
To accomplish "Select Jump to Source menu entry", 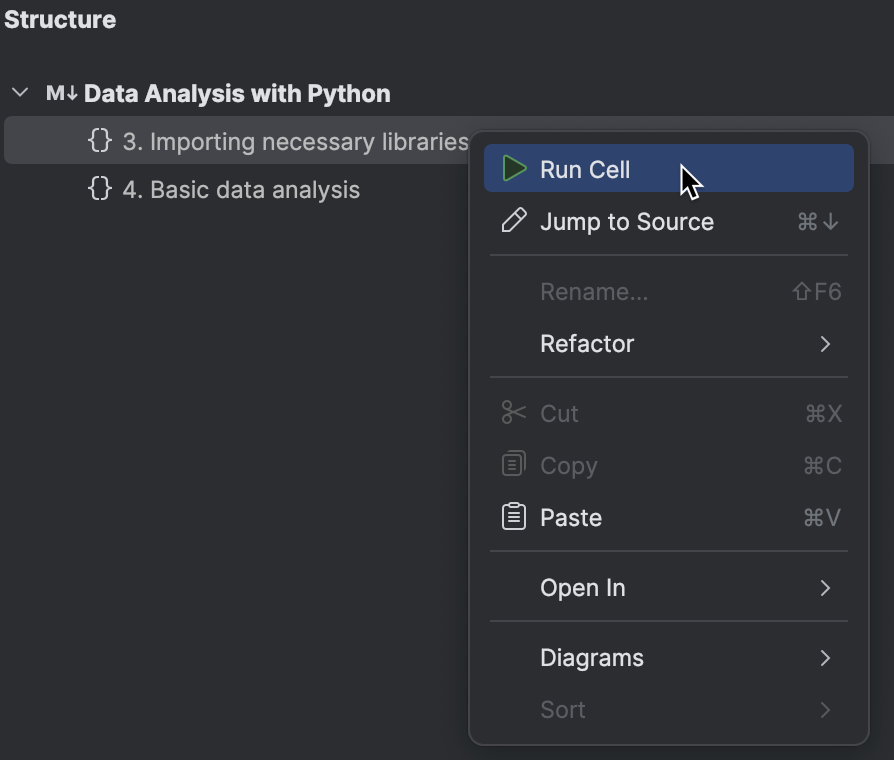I will coord(669,221).
